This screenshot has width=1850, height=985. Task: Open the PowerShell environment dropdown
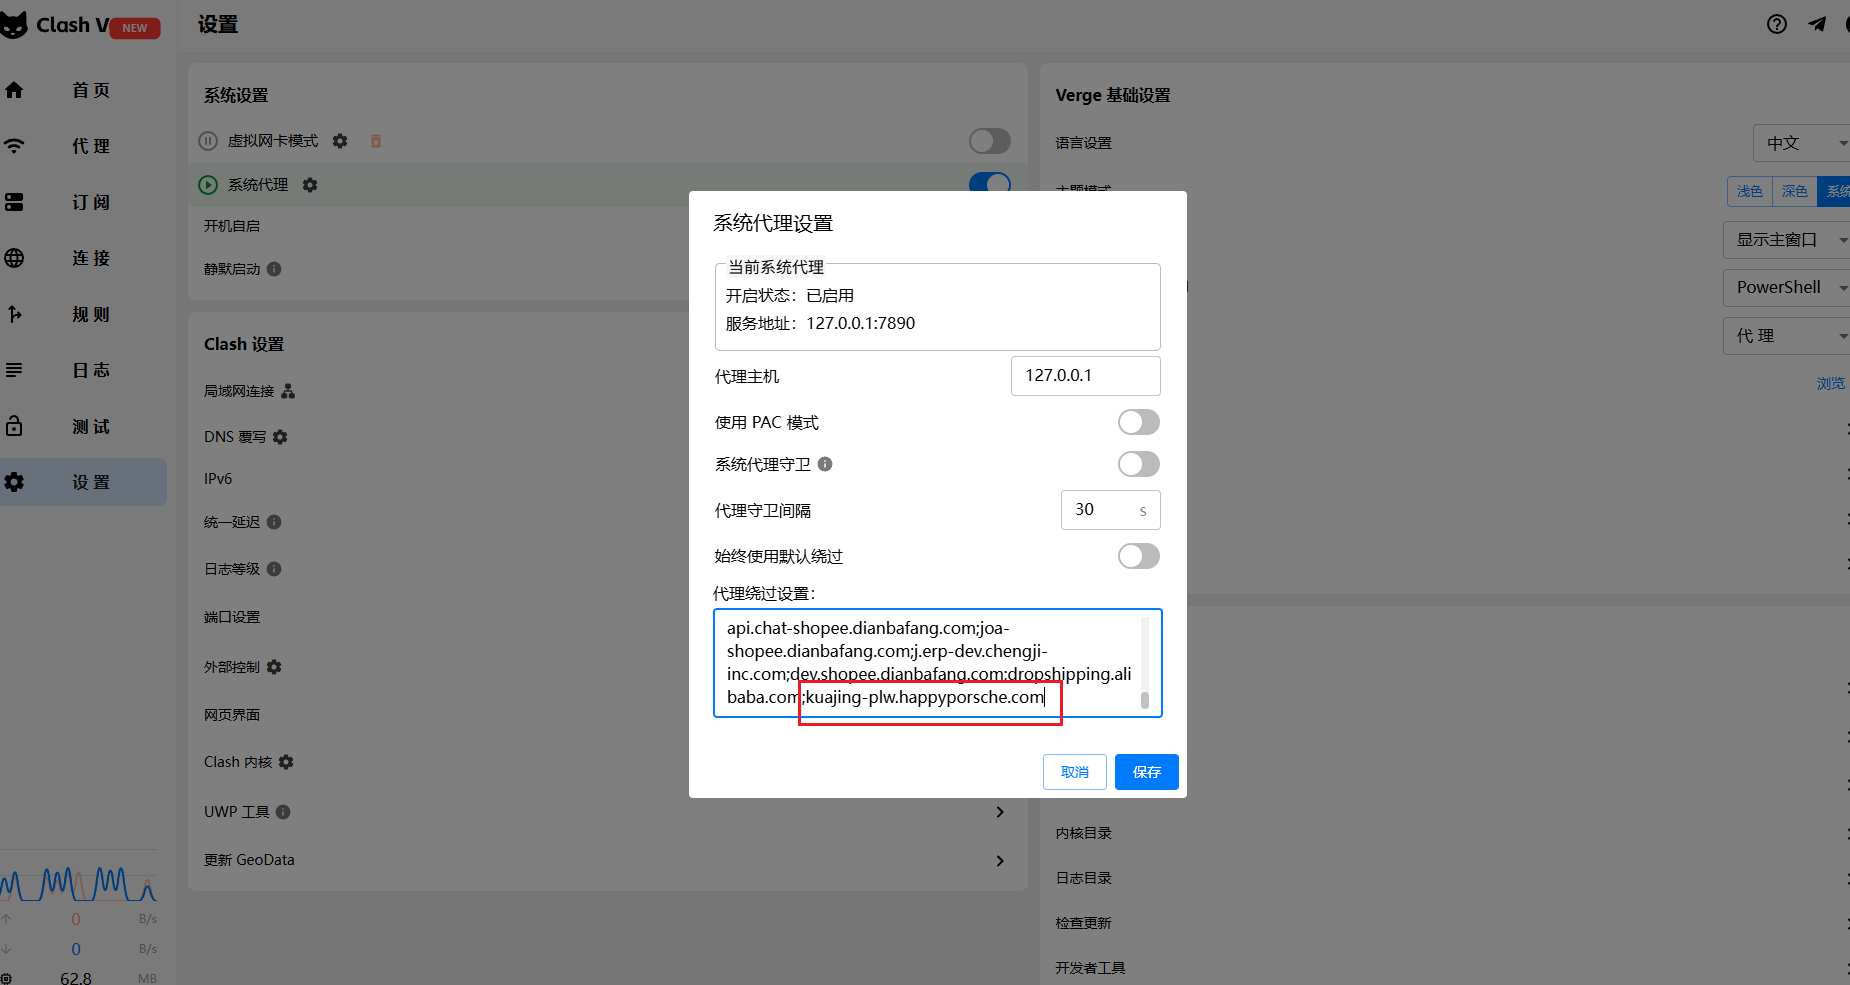(1786, 287)
